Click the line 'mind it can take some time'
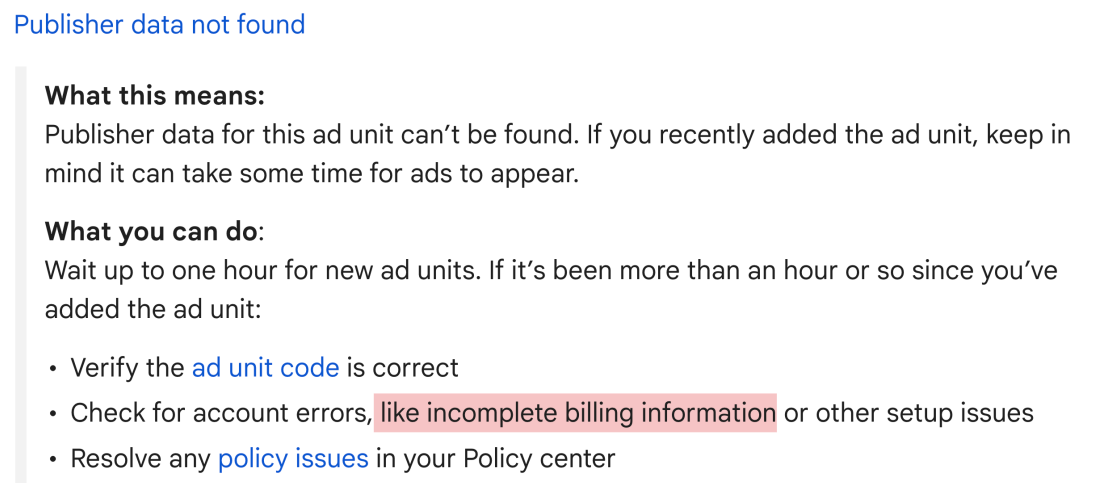This screenshot has height=483, width=1097. [x=310, y=173]
